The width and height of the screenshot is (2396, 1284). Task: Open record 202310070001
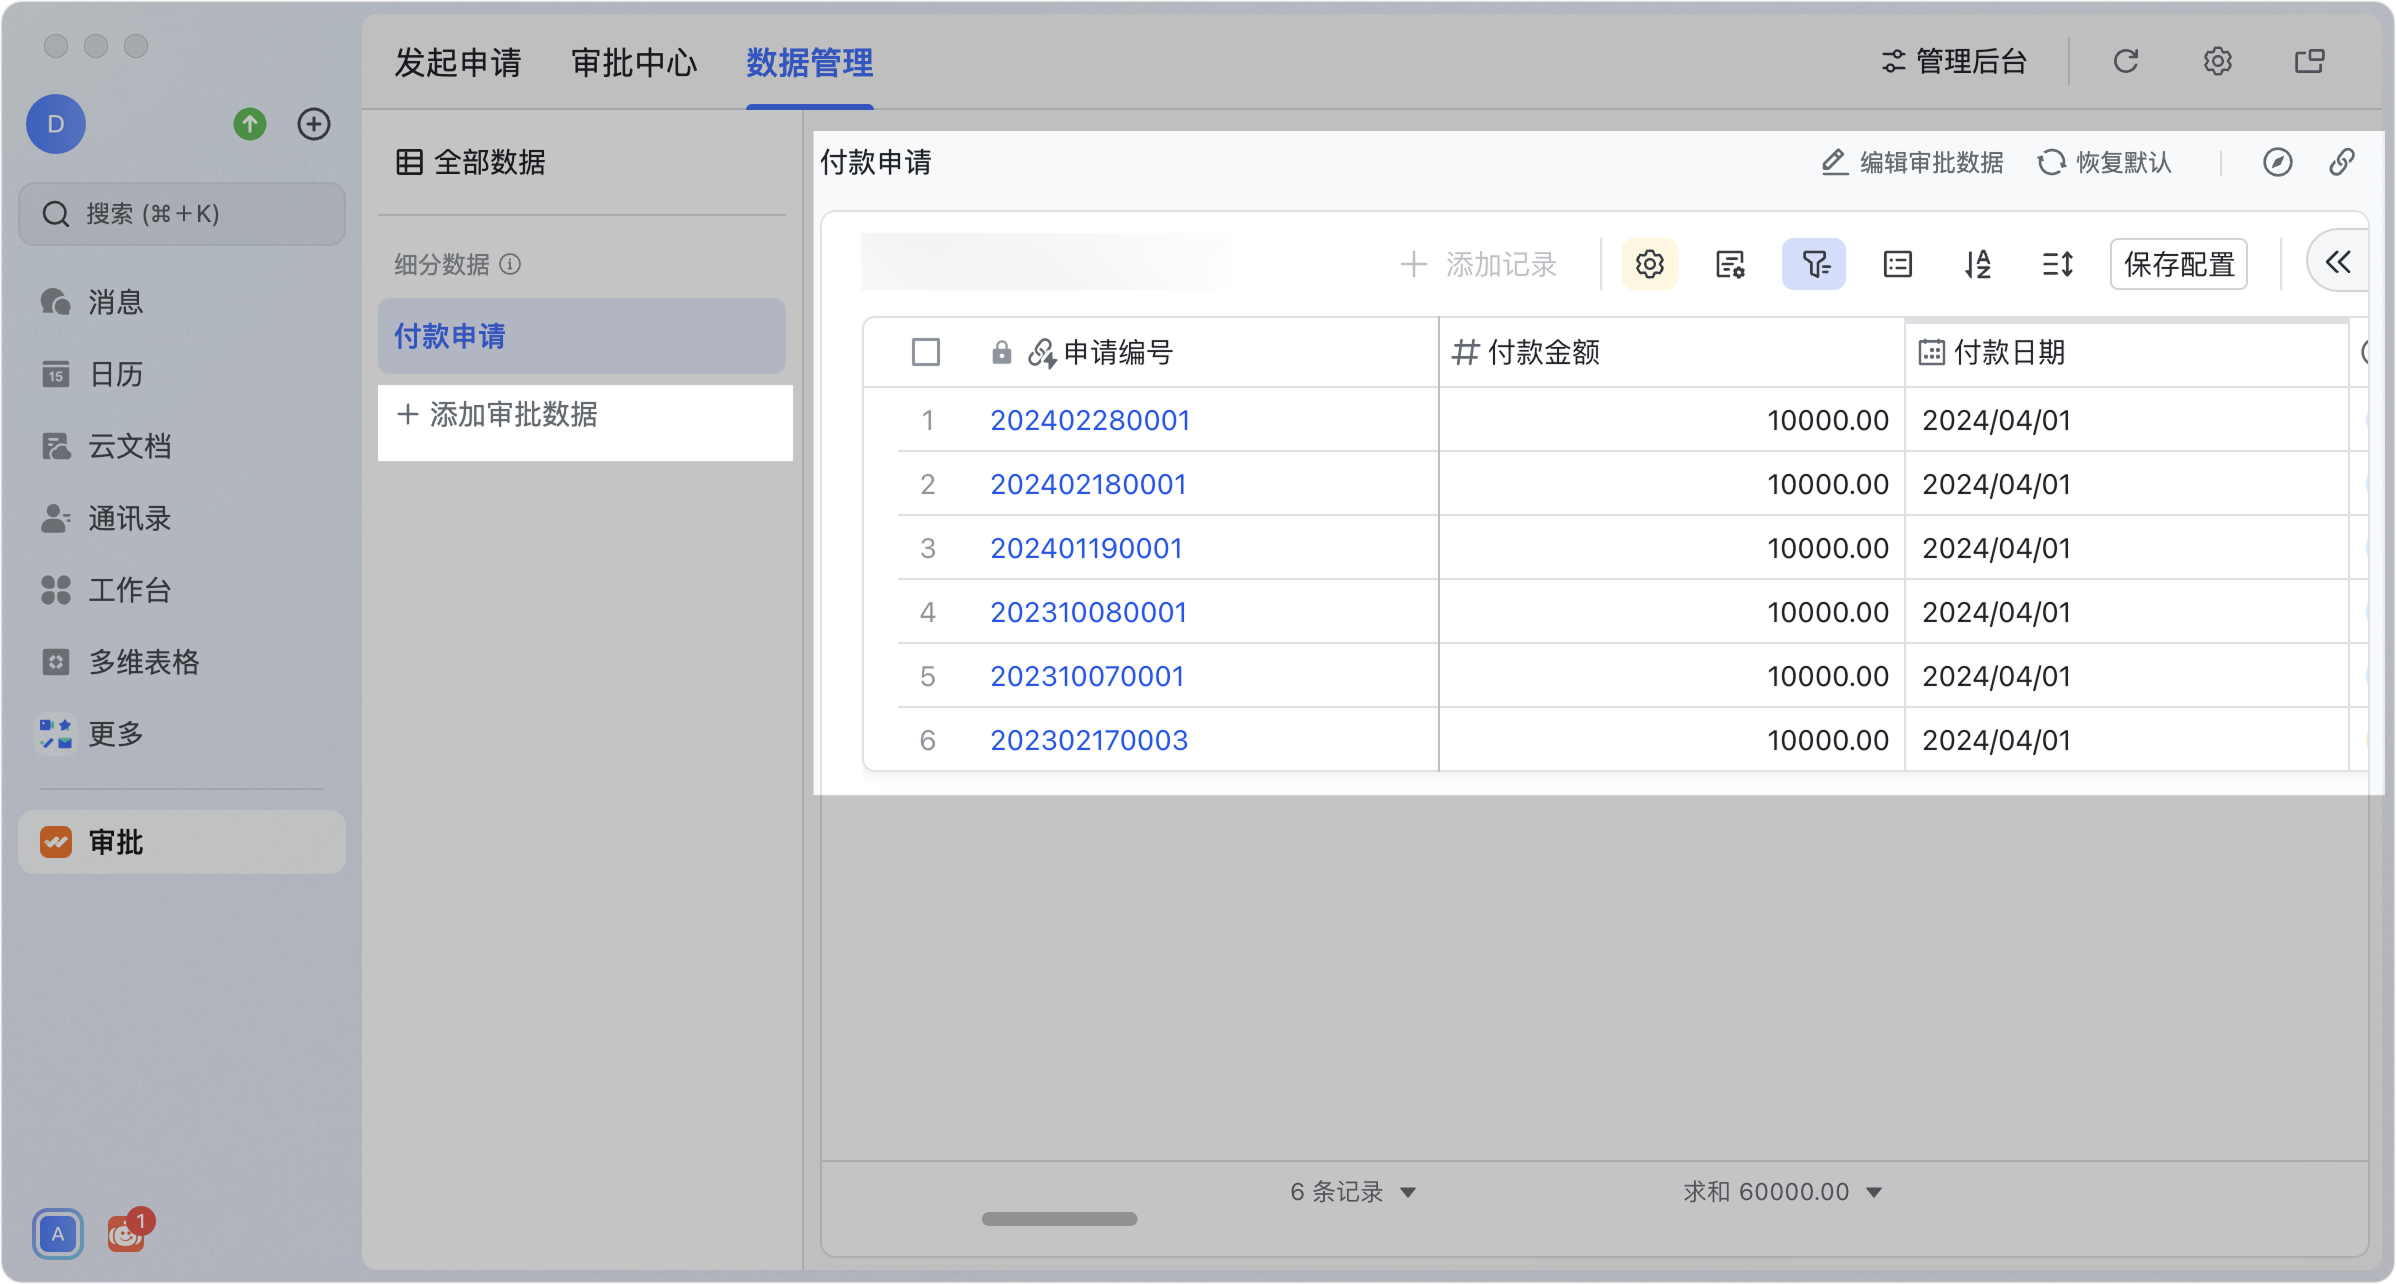(x=1087, y=676)
